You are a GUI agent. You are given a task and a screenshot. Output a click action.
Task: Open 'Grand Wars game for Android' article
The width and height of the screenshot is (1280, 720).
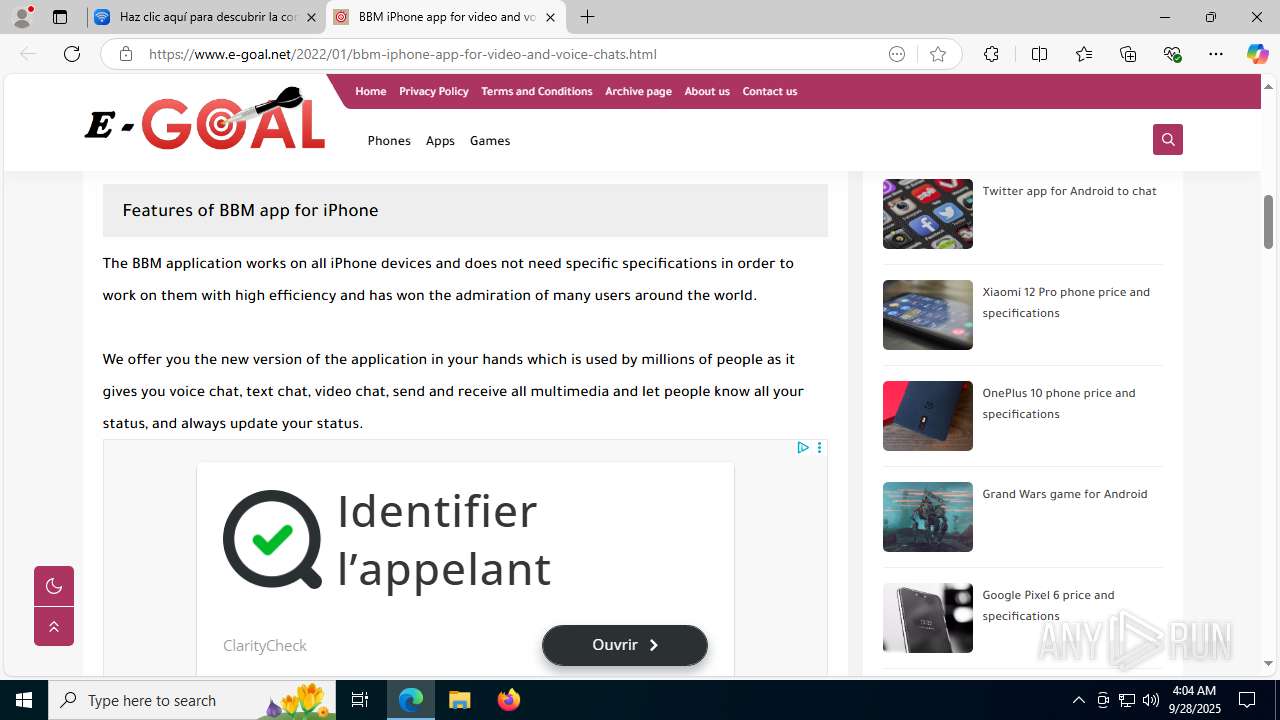pos(1064,494)
